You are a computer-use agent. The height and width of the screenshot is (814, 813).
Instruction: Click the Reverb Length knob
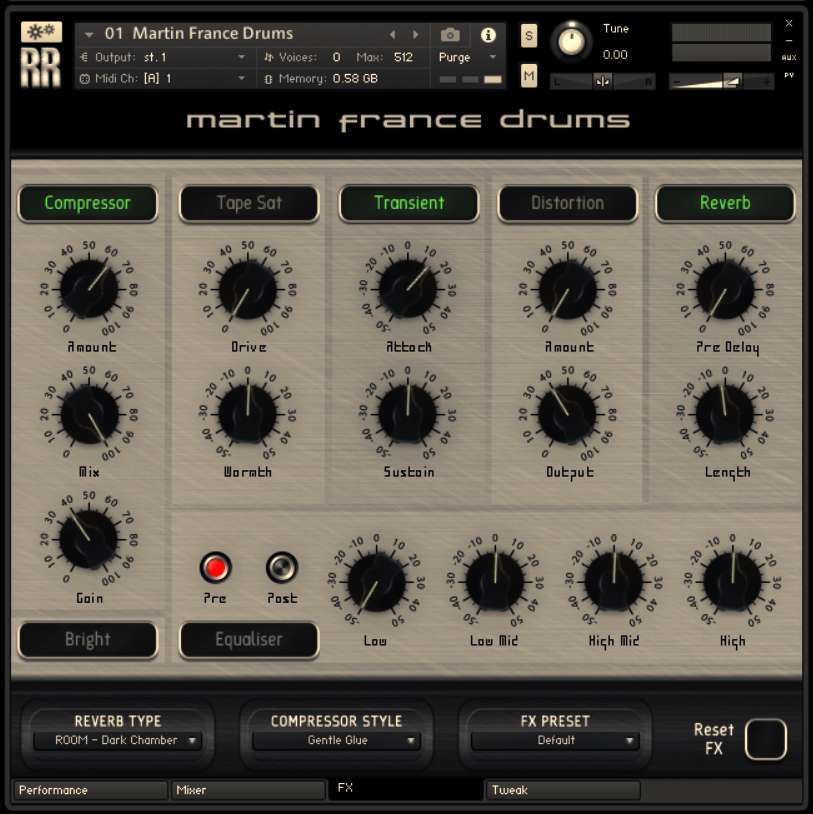point(725,414)
